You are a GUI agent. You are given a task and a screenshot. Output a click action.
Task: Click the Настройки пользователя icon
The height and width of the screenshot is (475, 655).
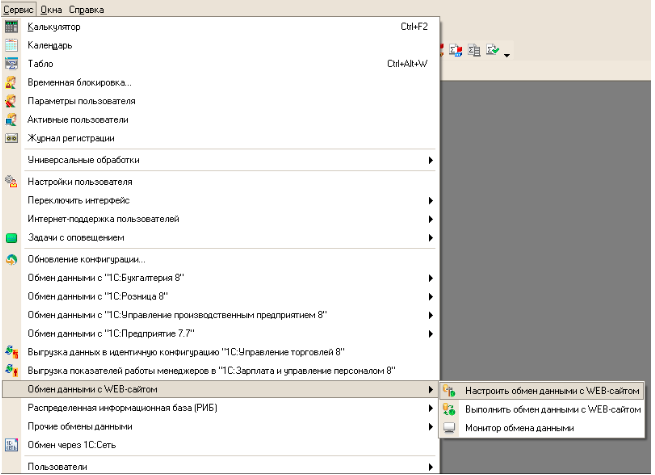tap(11, 181)
